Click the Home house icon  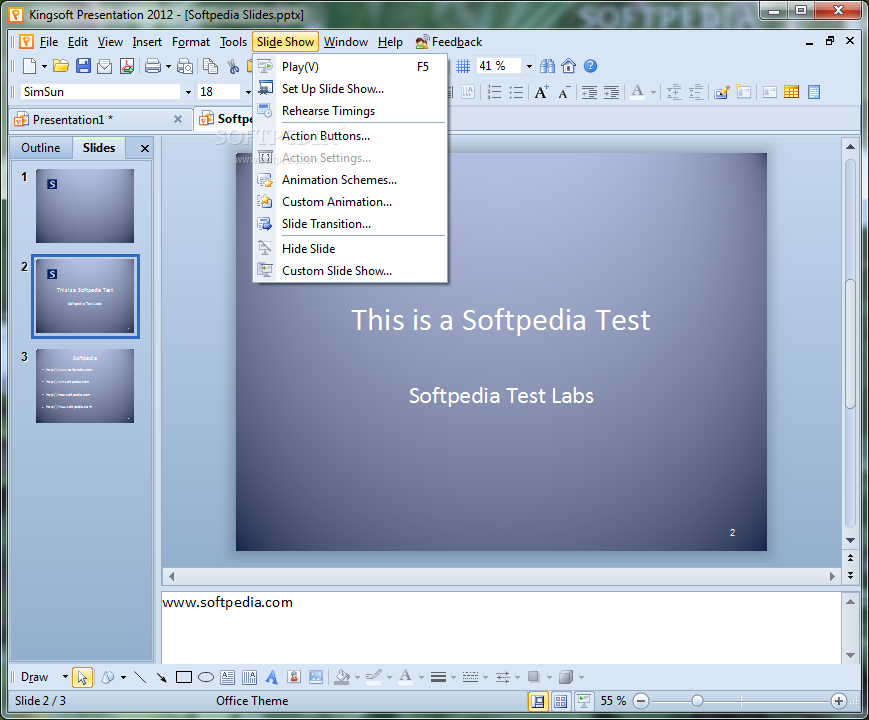(x=569, y=66)
